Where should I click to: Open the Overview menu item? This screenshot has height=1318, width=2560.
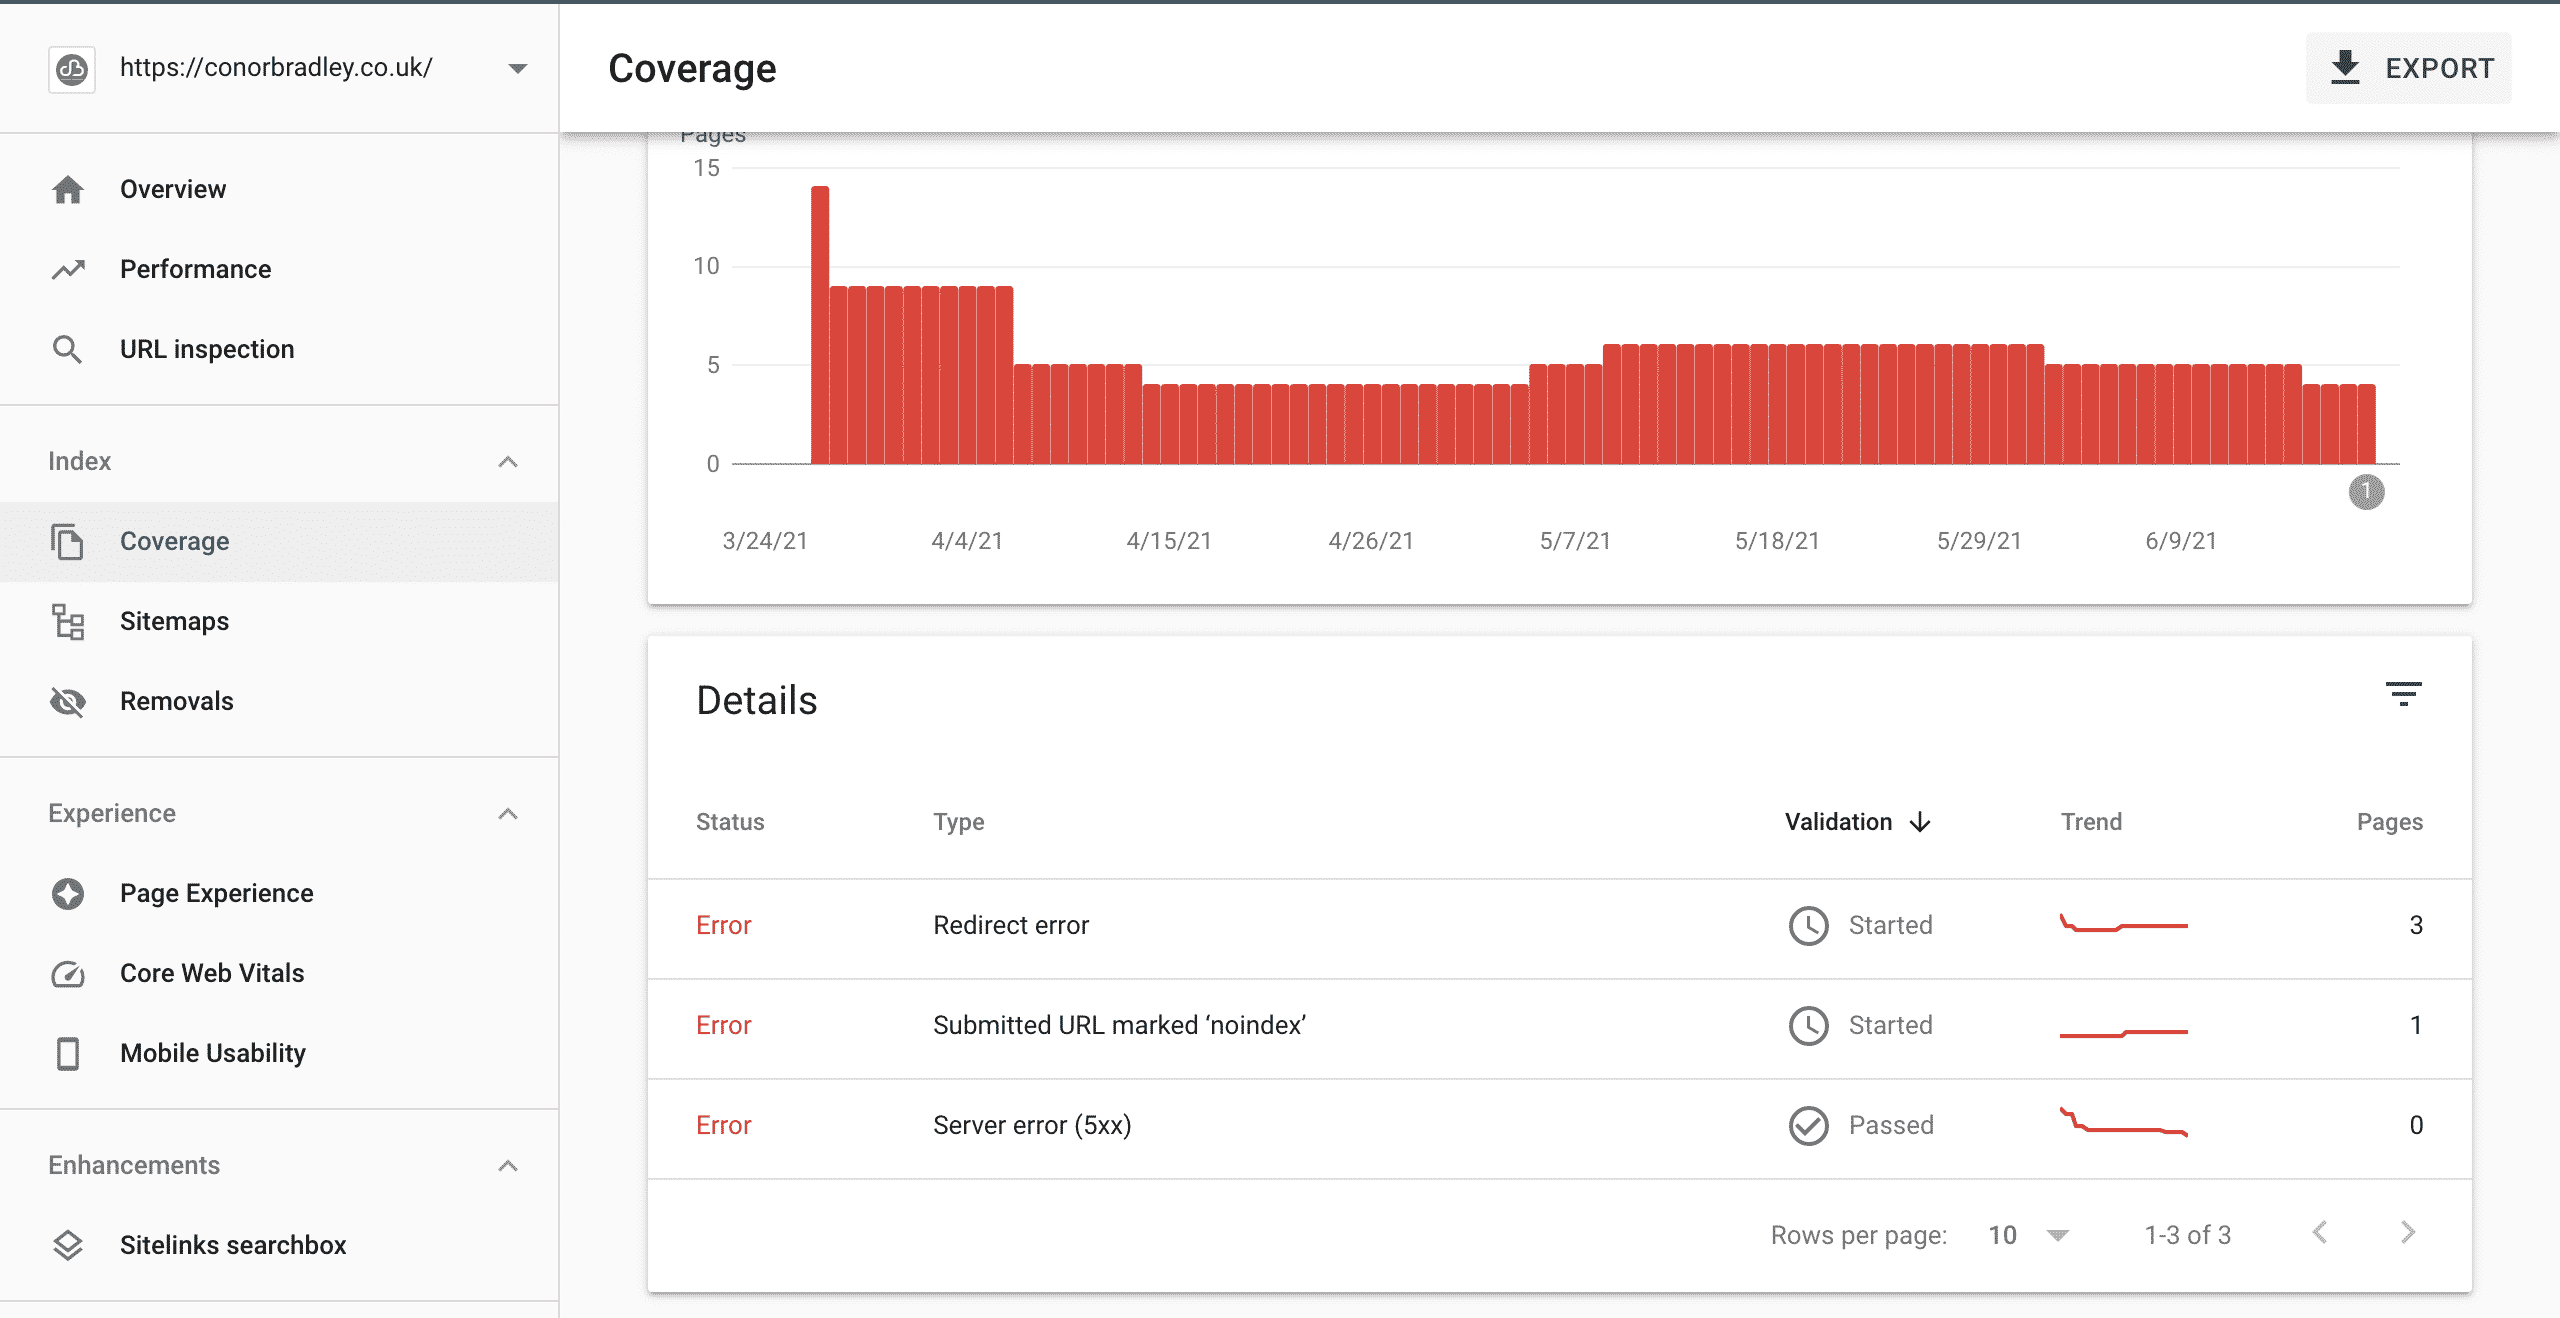tap(279, 189)
